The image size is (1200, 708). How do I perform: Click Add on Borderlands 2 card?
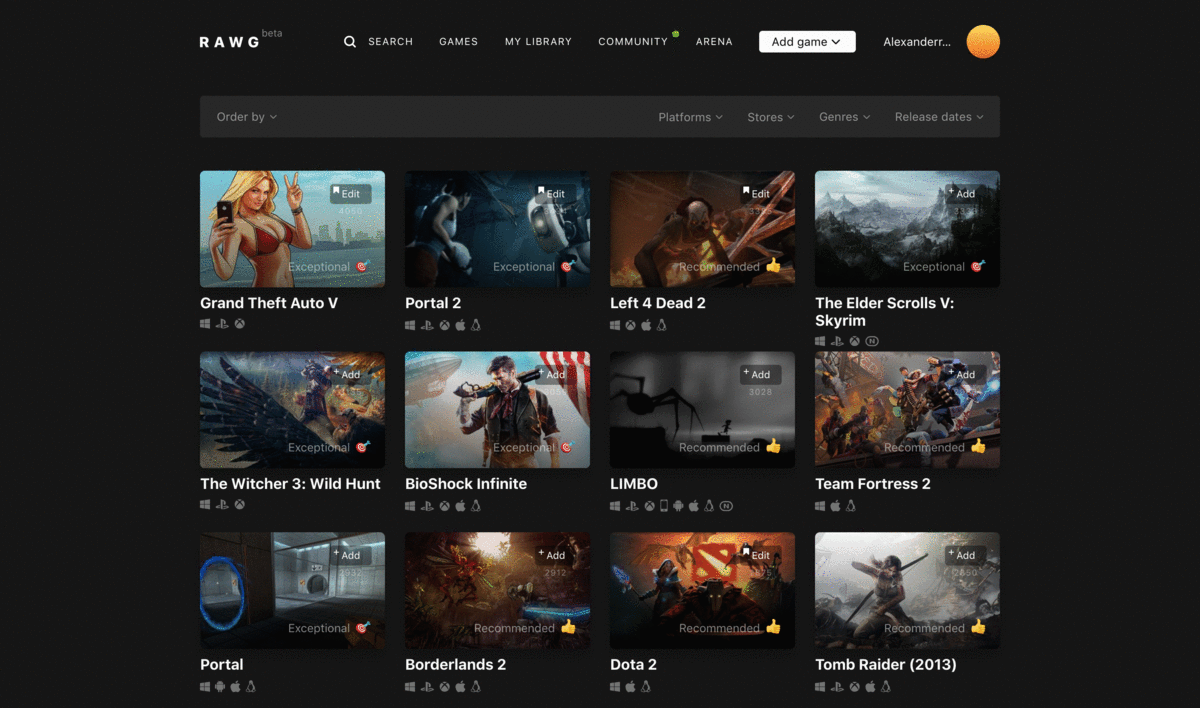pyautogui.click(x=556, y=555)
